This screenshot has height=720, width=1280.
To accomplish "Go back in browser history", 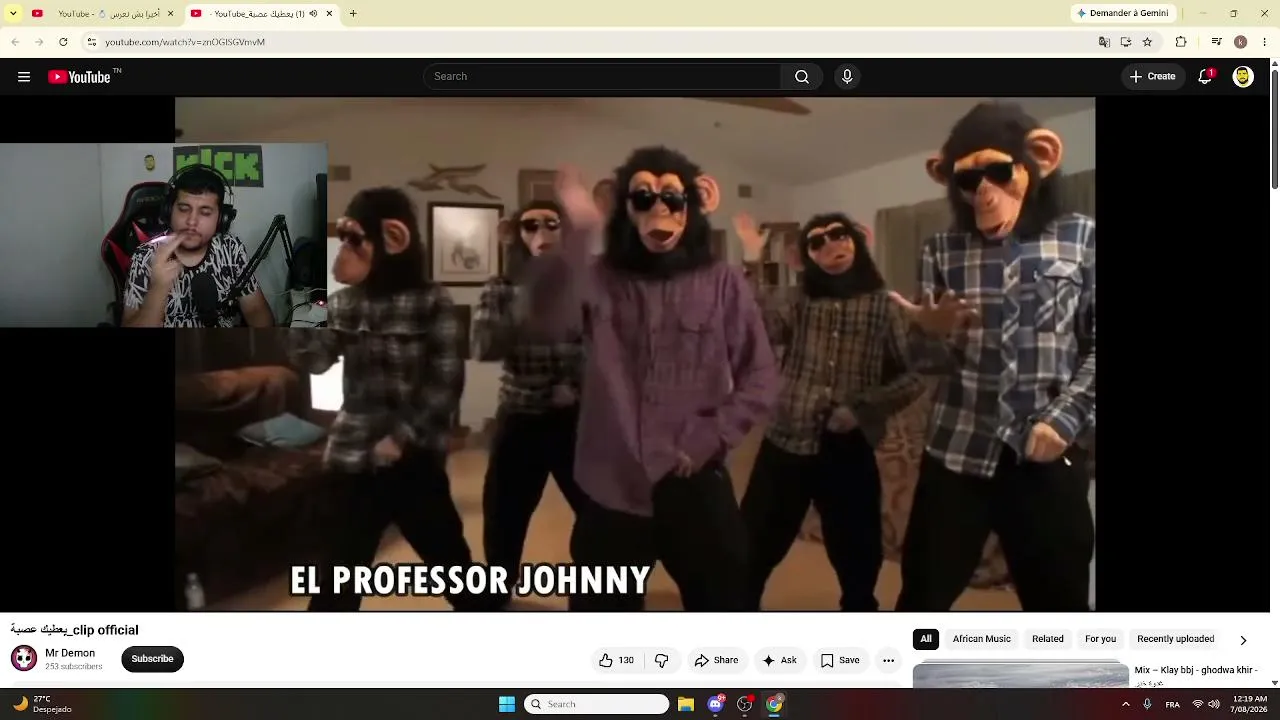I will (15, 42).
